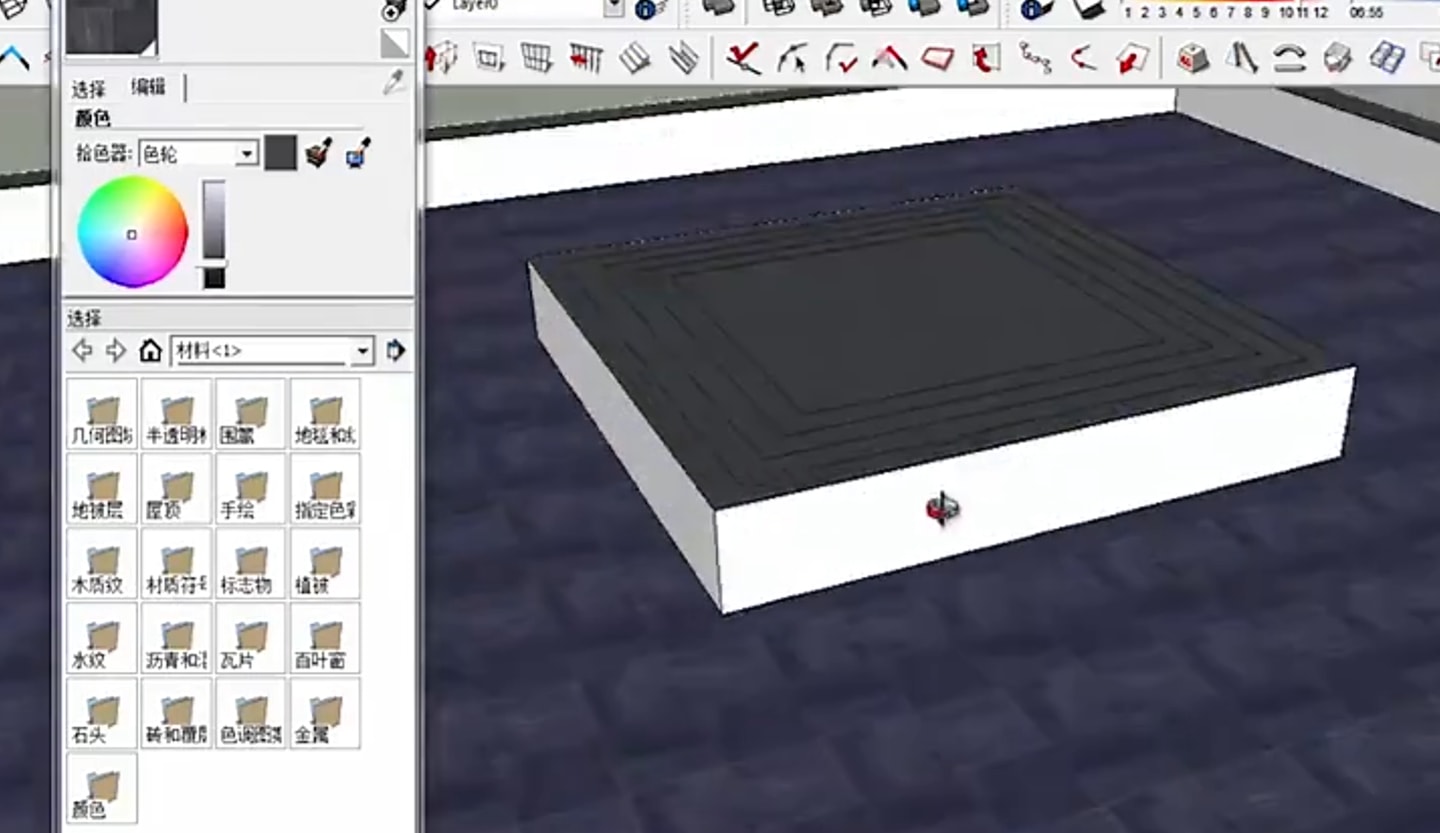Go back with the left arrow icon
Viewport: 1440px width, 833px height.
point(83,351)
